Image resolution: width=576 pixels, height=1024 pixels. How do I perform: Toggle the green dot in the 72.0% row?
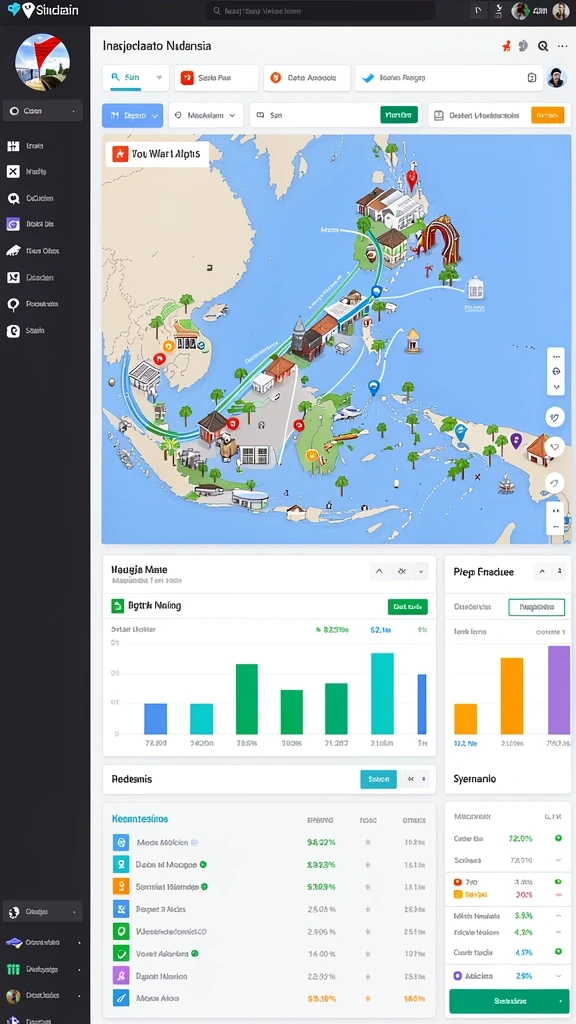558,838
